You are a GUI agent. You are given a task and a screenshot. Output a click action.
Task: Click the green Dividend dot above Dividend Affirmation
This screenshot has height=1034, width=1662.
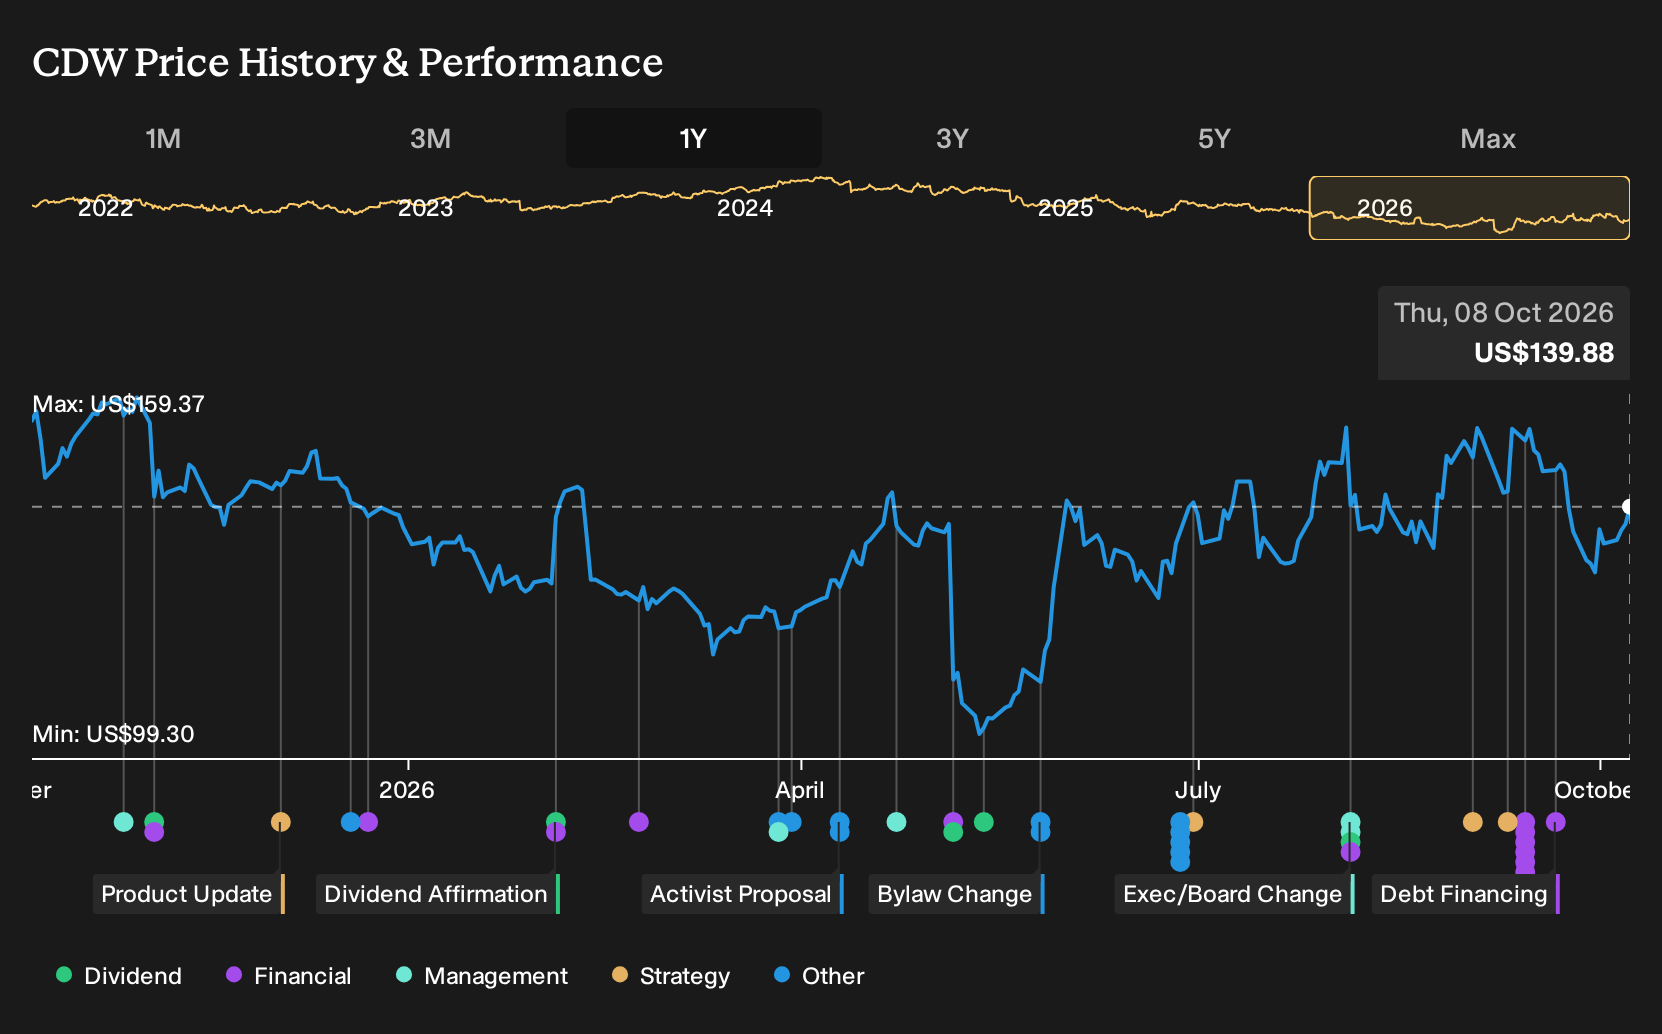click(556, 821)
